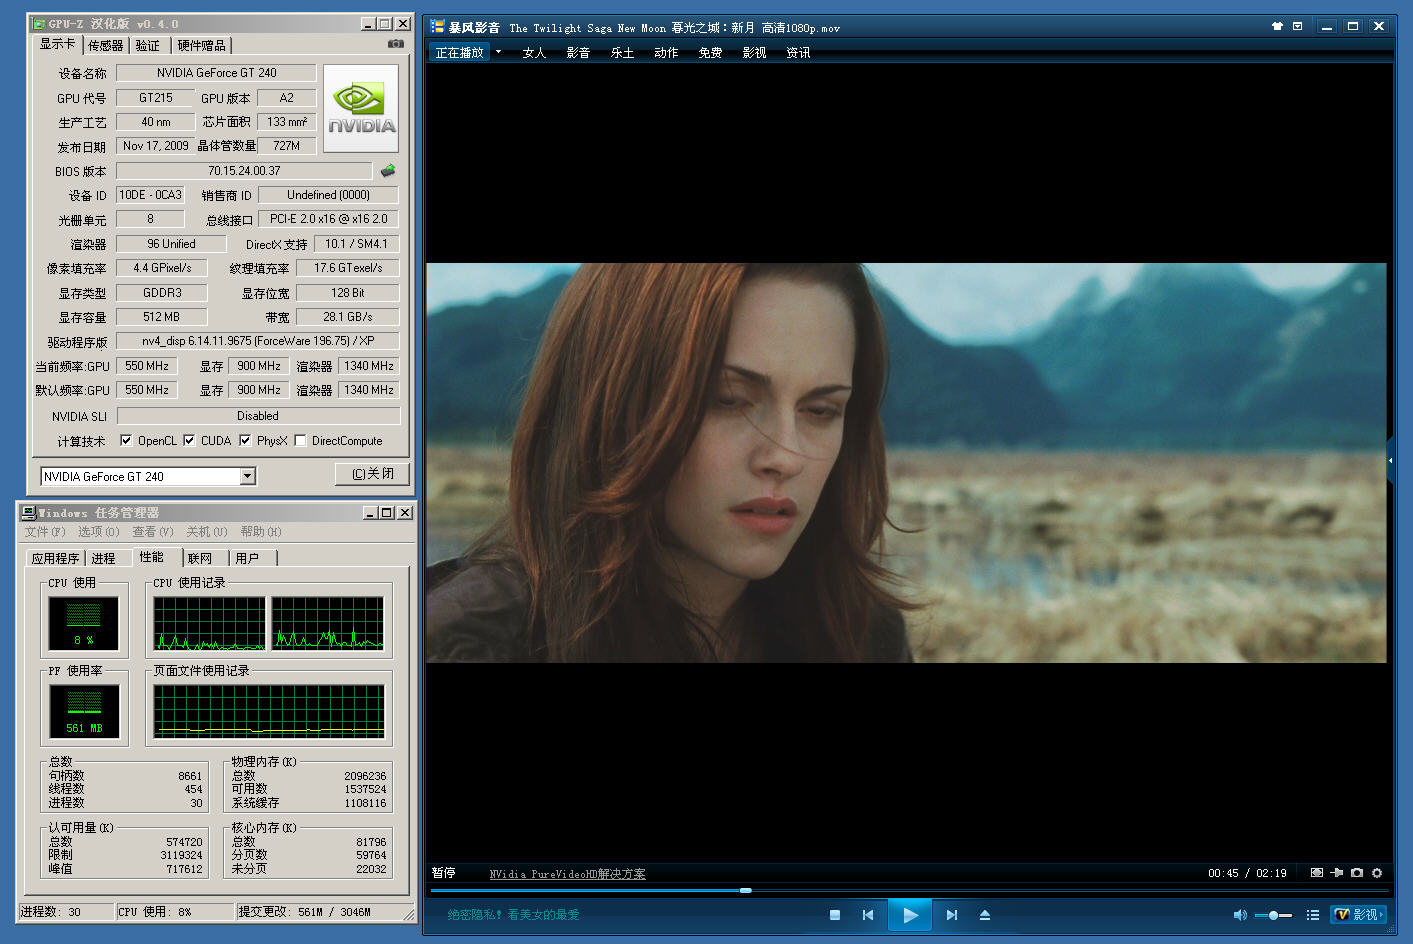Open the 影视 channel in the top bar
Viewport: 1413px width, 944px height.
point(754,53)
